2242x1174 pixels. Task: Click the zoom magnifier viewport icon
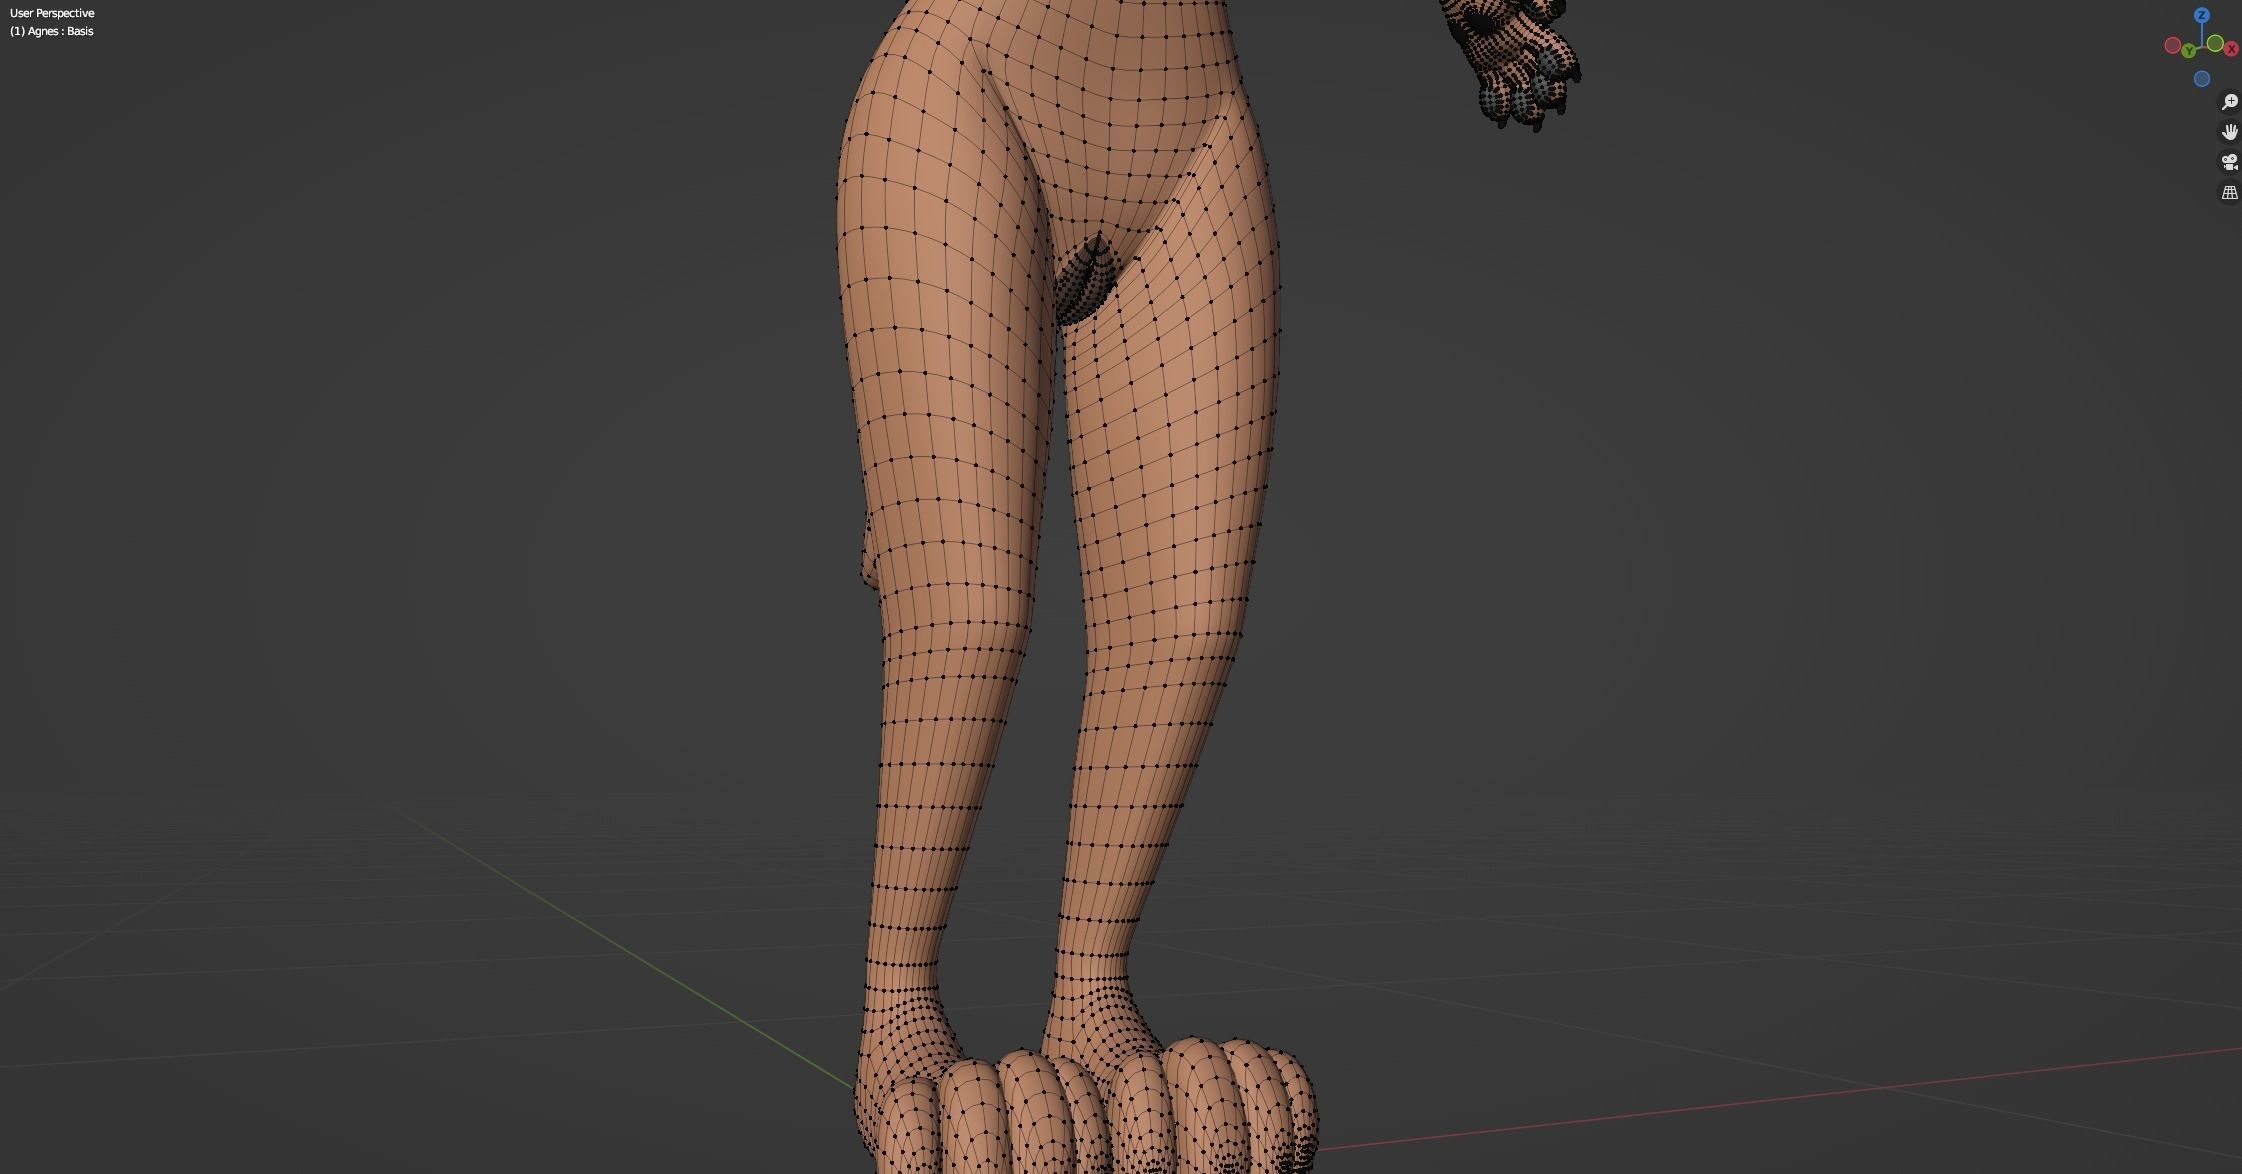[2229, 102]
